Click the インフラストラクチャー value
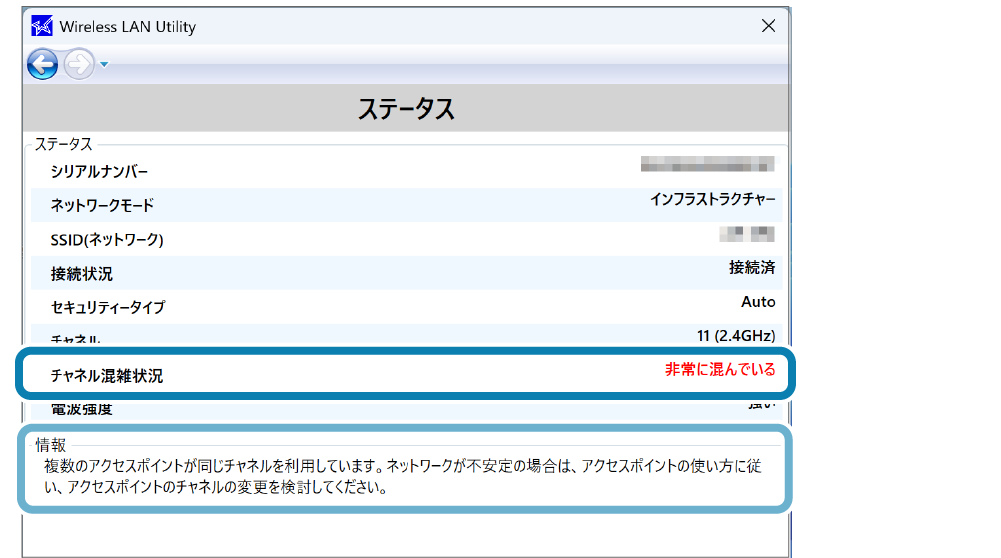 tap(712, 199)
